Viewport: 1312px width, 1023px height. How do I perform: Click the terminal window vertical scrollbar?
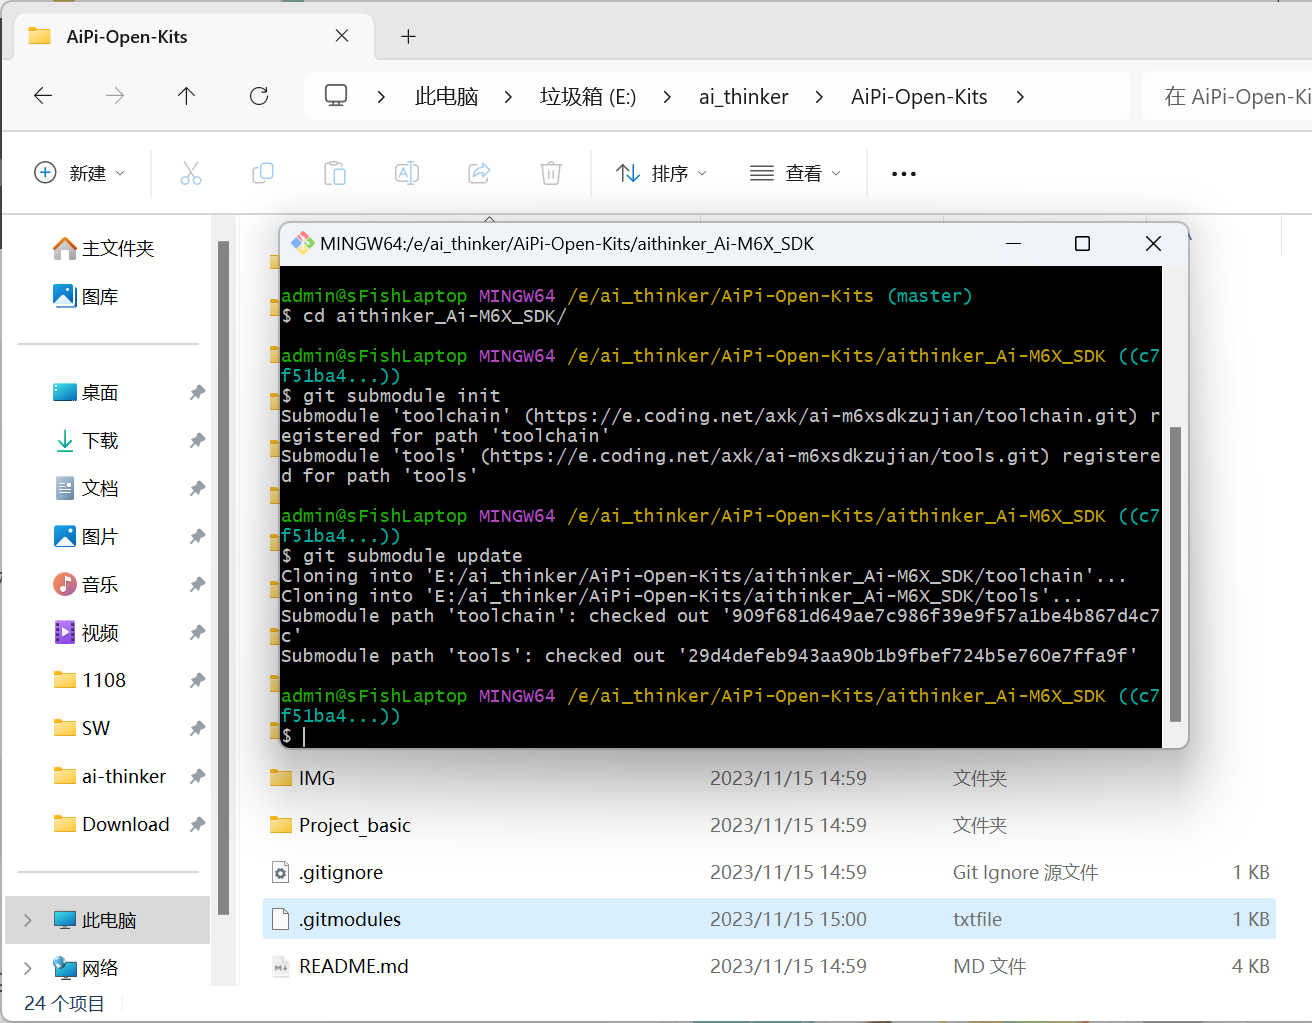click(x=1175, y=574)
